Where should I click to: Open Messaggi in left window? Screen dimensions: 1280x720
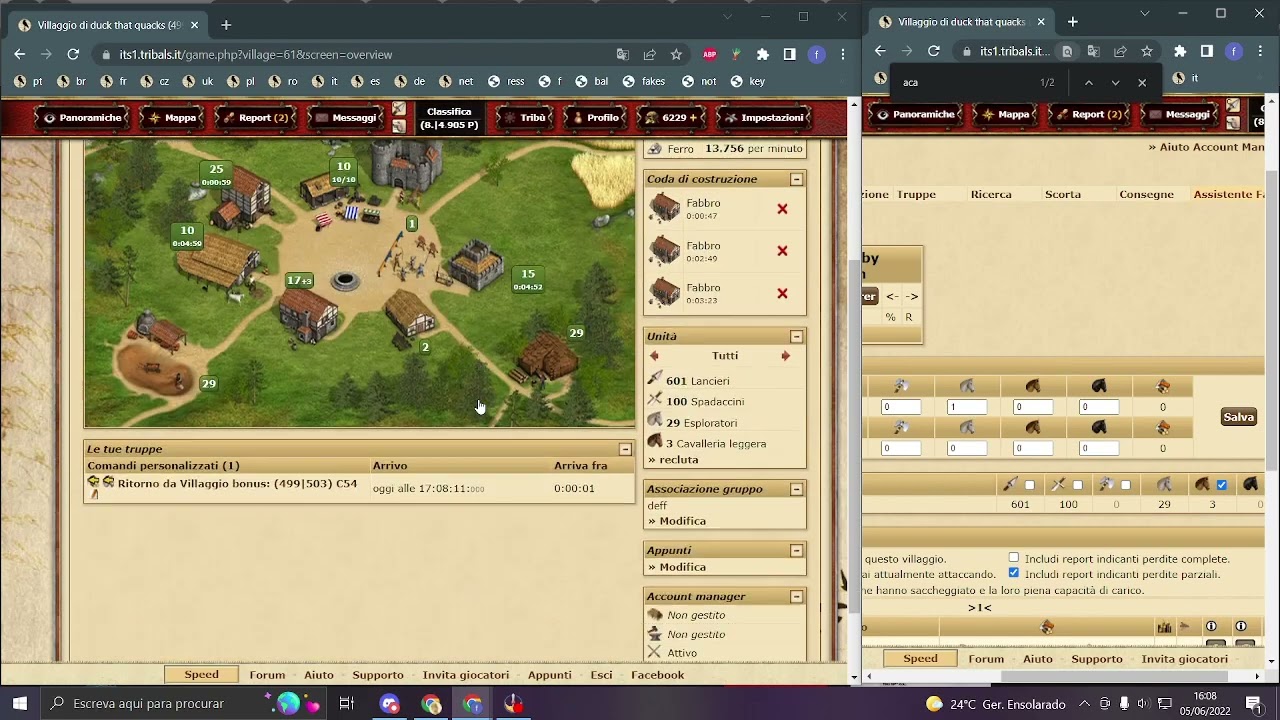point(345,118)
